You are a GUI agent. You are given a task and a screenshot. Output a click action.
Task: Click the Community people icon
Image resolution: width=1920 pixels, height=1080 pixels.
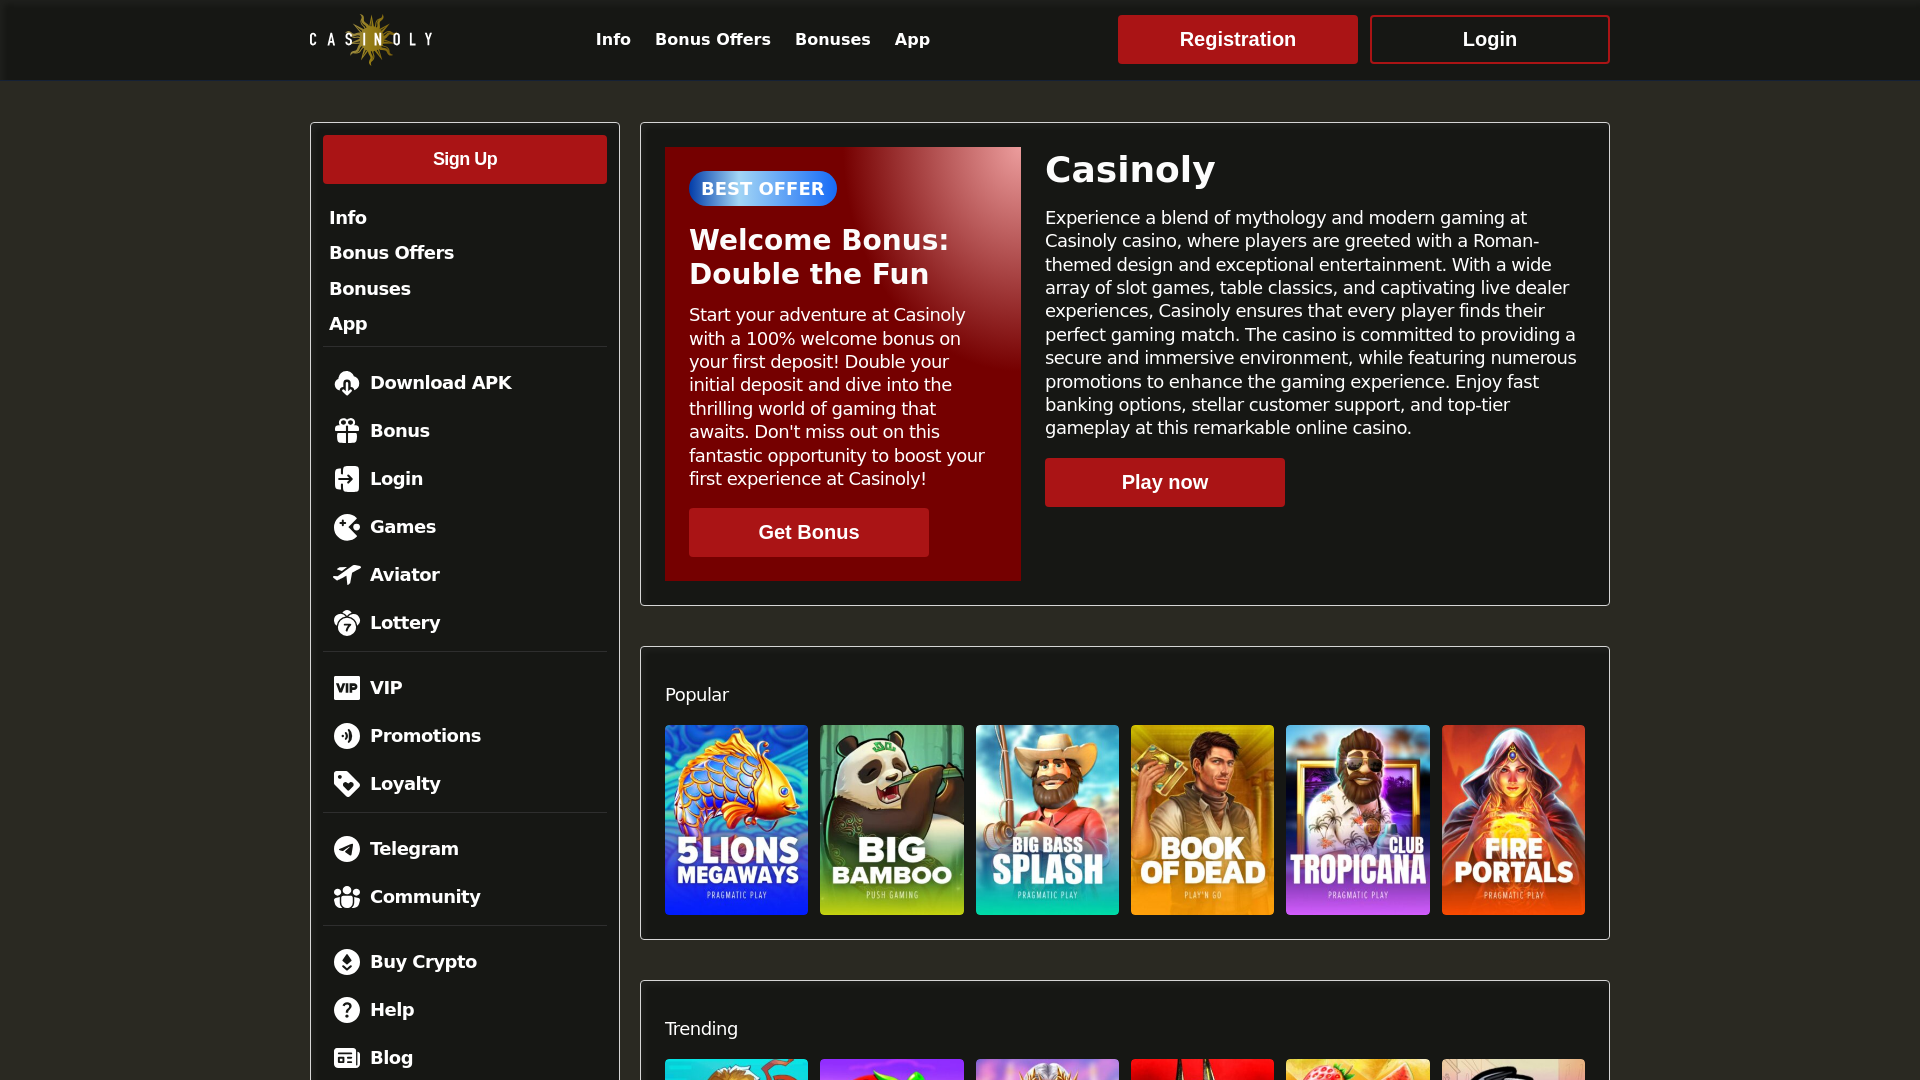pyautogui.click(x=347, y=897)
